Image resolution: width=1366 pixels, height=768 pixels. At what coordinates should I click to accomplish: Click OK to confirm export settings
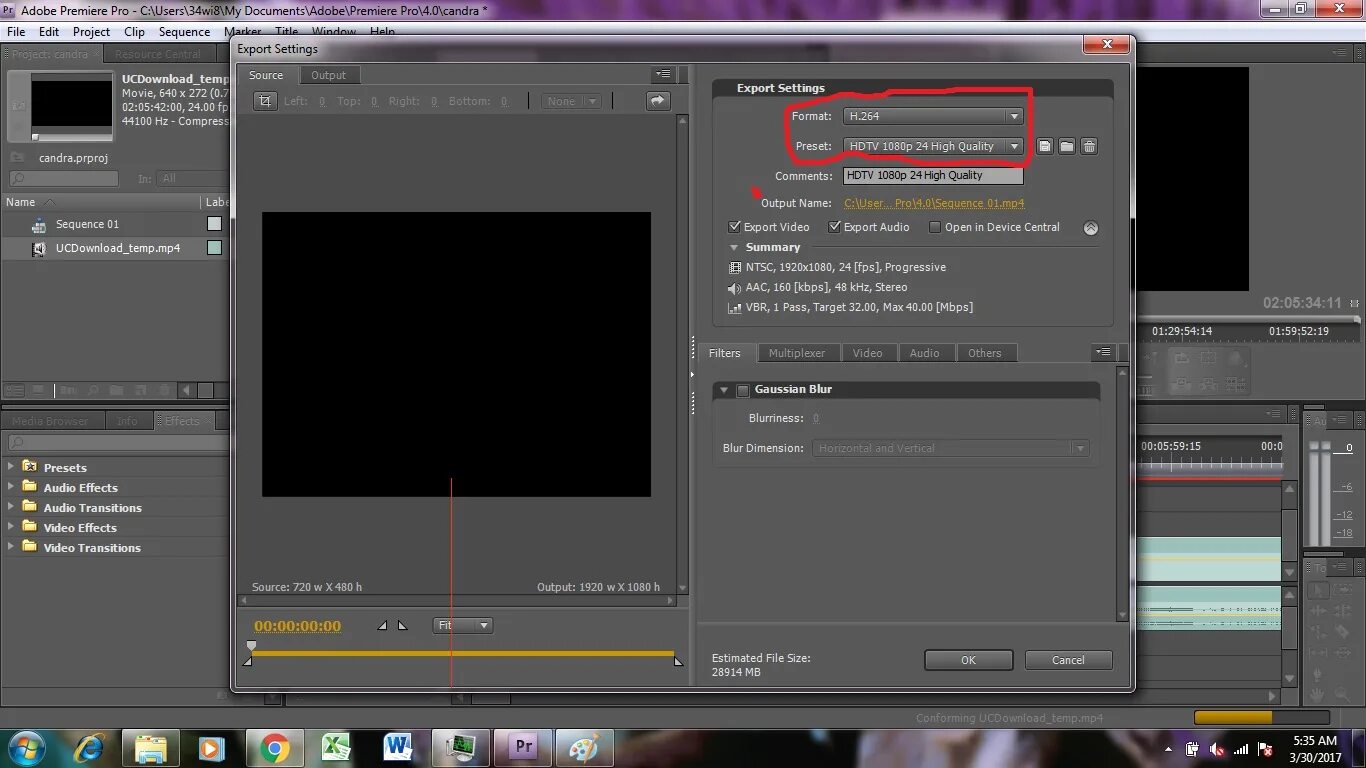coord(968,660)
